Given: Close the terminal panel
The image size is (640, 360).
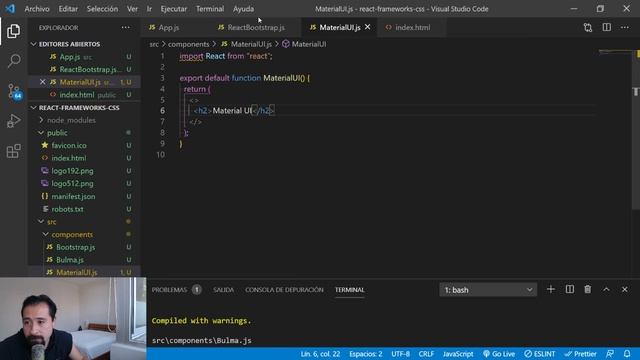Looking at the screenshot, I should tap(624, 289).
